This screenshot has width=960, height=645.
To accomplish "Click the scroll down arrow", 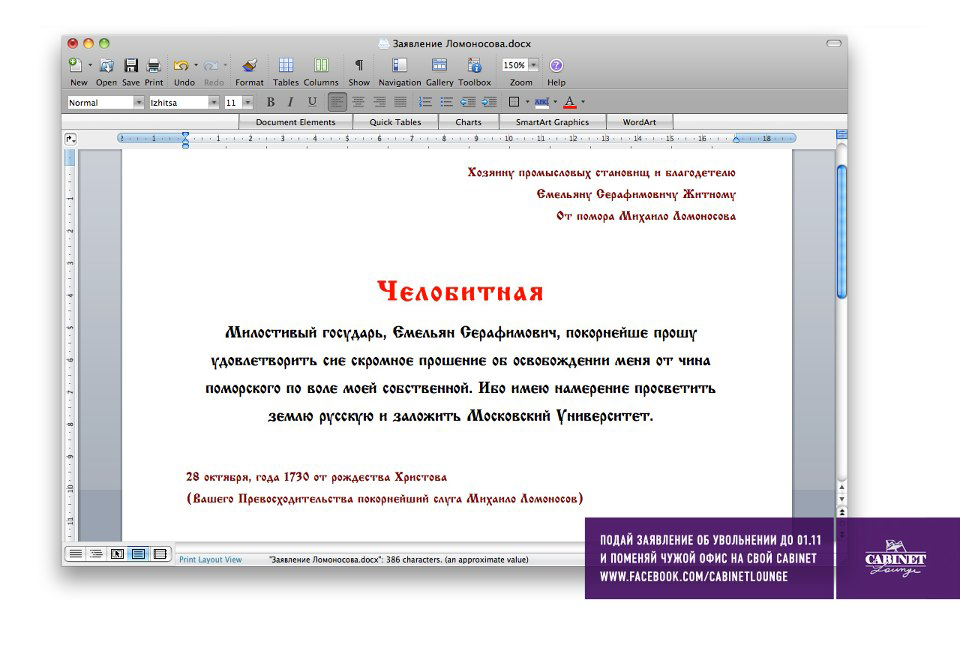I will 842,499.
